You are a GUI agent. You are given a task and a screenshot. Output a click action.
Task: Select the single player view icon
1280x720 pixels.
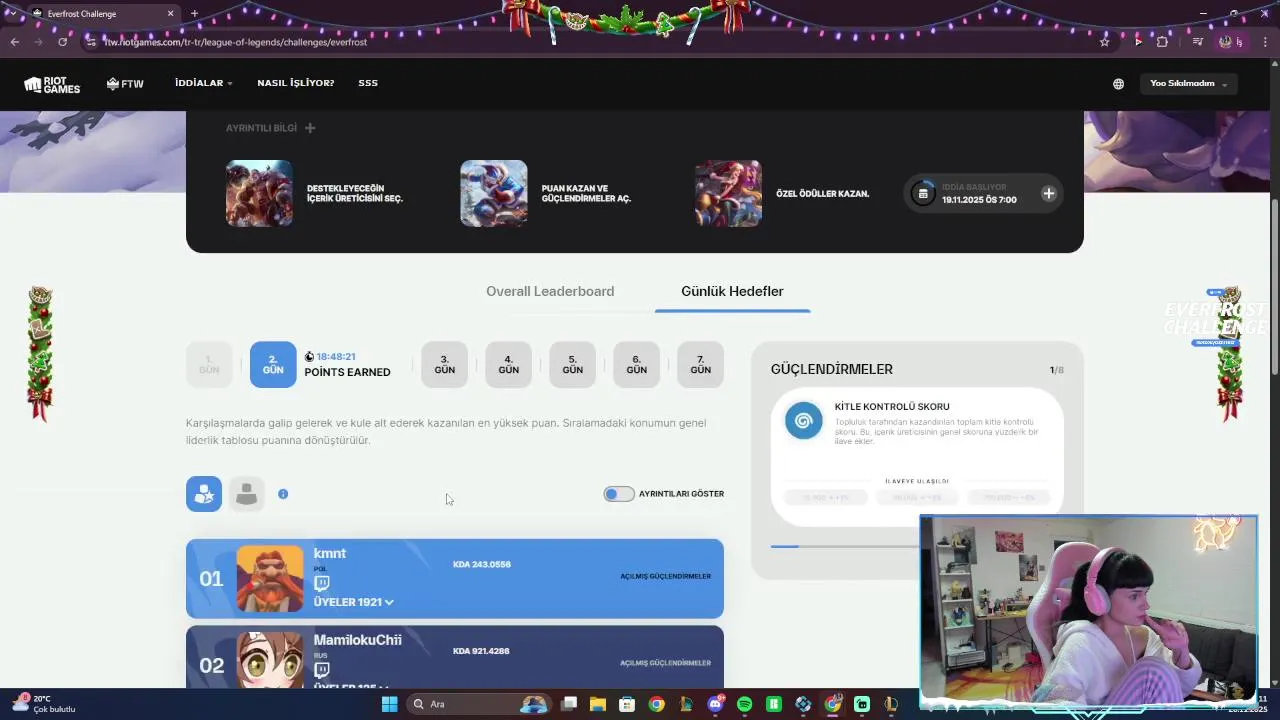[246, 494]
